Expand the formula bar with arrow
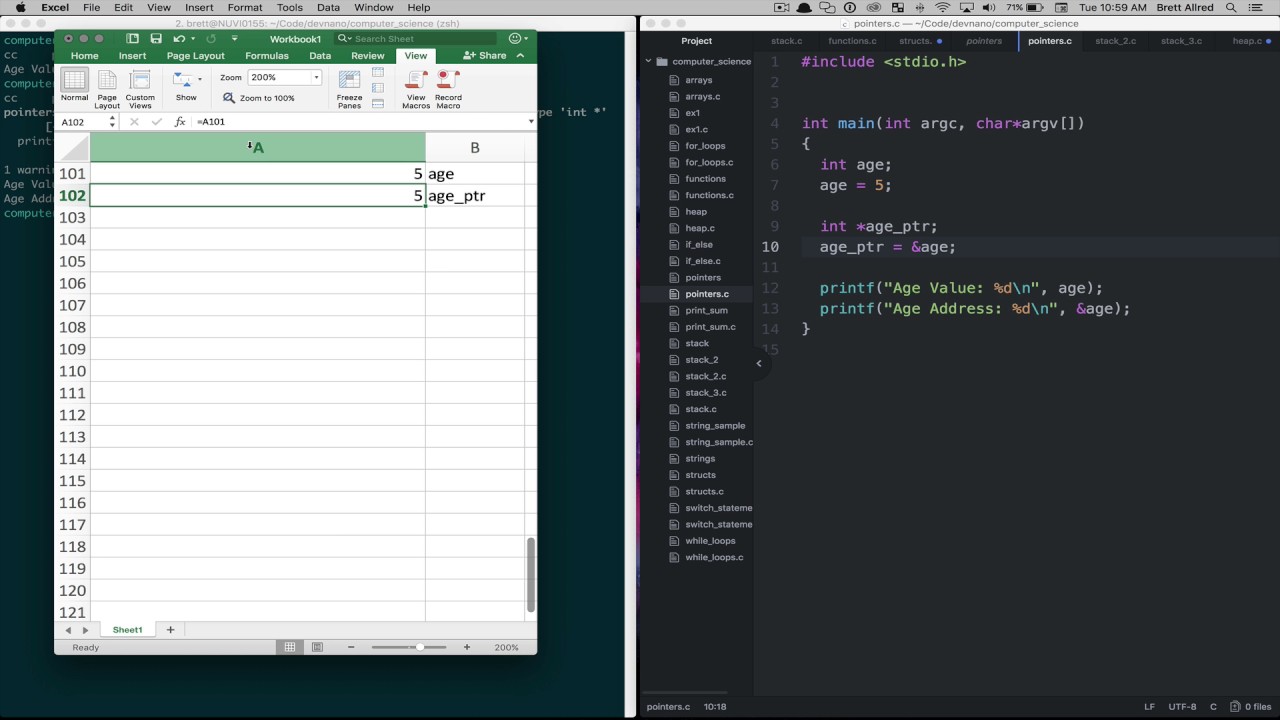Viewport: 1280px width, 720px height. (x=530, y=122)
